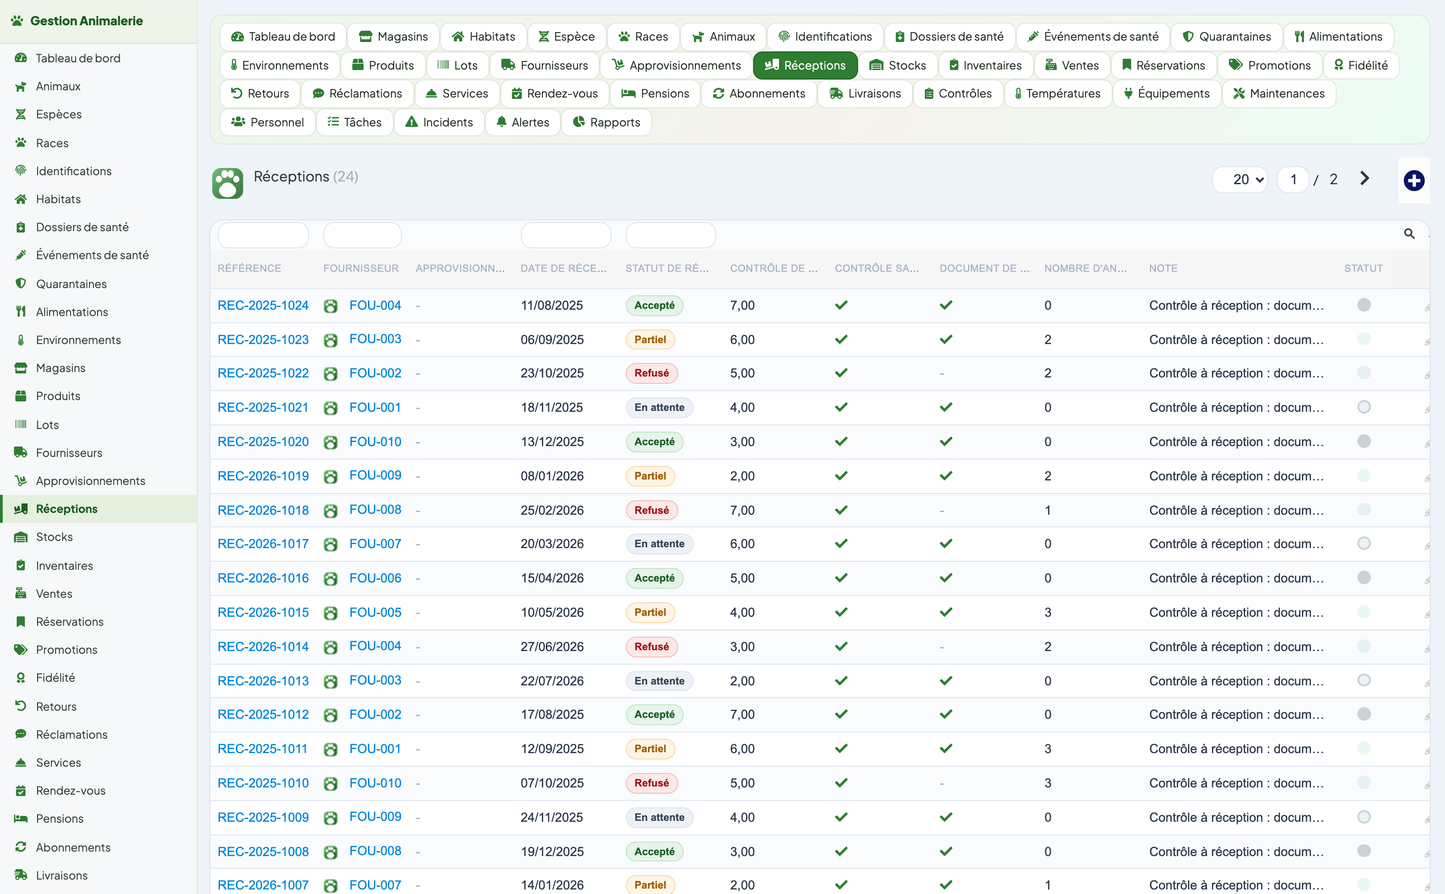Click the blue plus icon to add a reception
The width and height of the screenshot is (1445, 894).
(x=1413, y=180)
